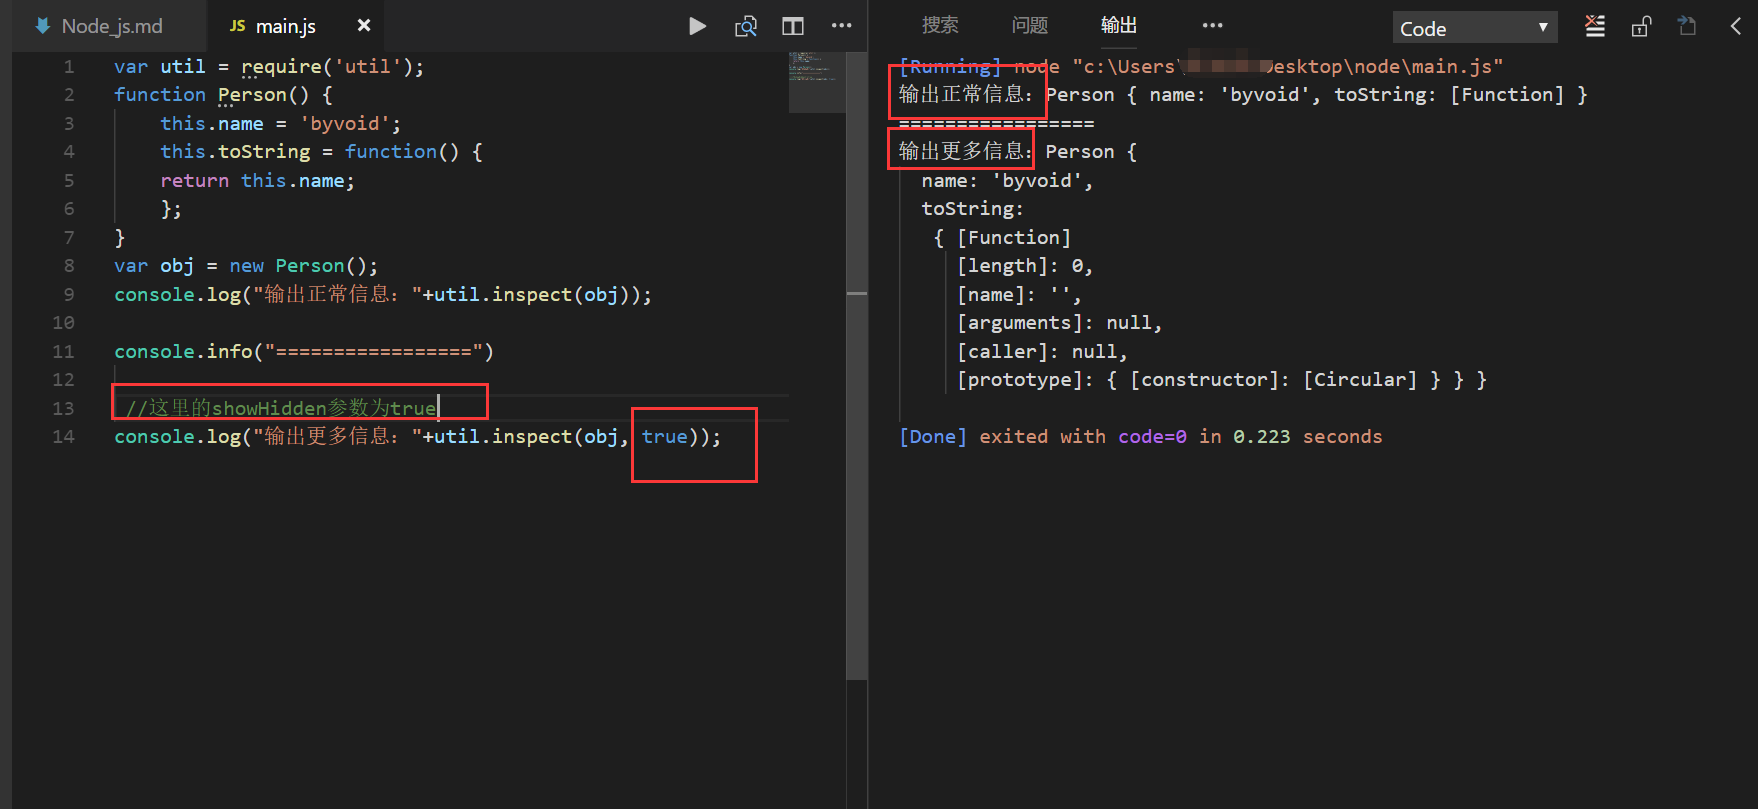Toggle output scroll lock
This screenshot has height=809, width=1758.
pos(1641,26)
